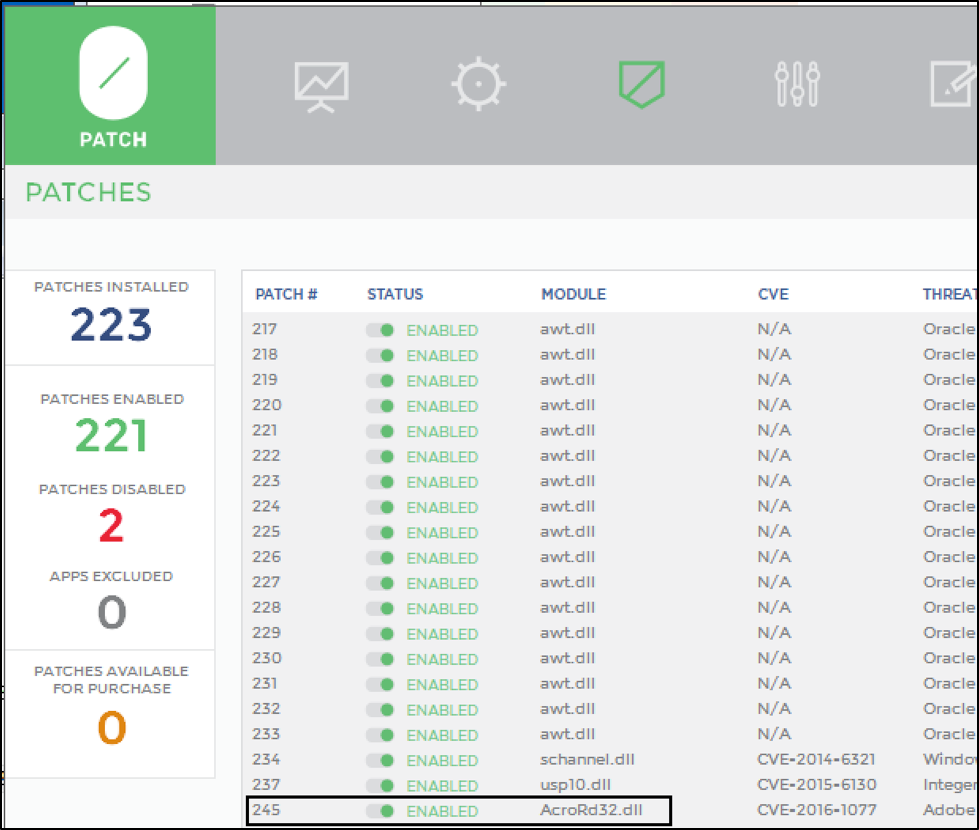Select usp10.dll module row
Screen dimensions: 979x830
click(x=575, y=786)
